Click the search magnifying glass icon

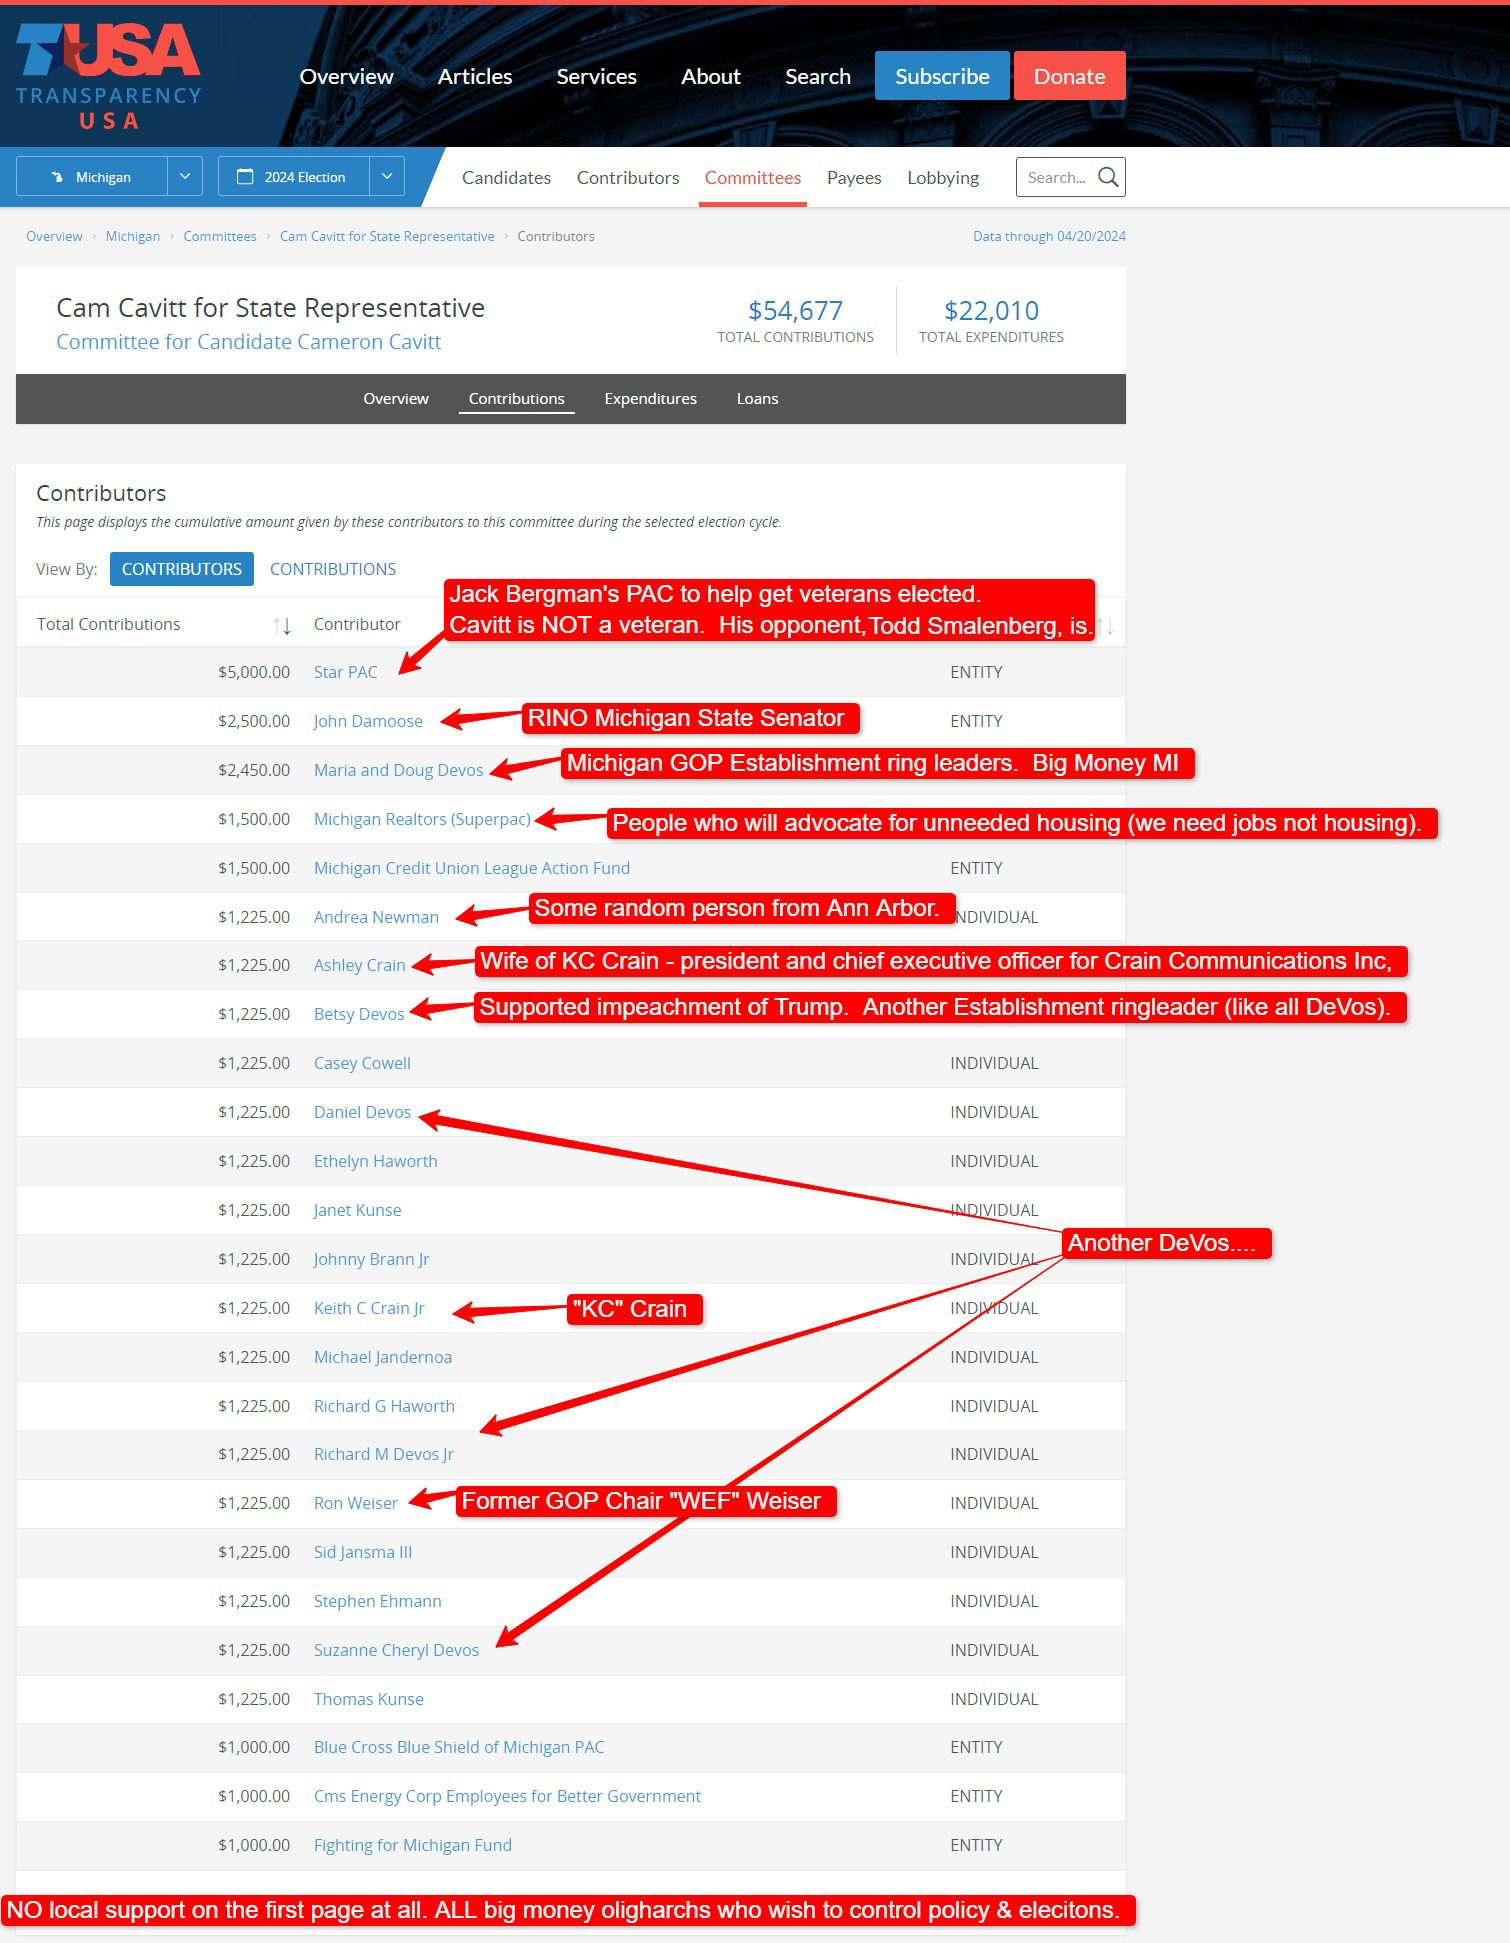(1107, 177)
